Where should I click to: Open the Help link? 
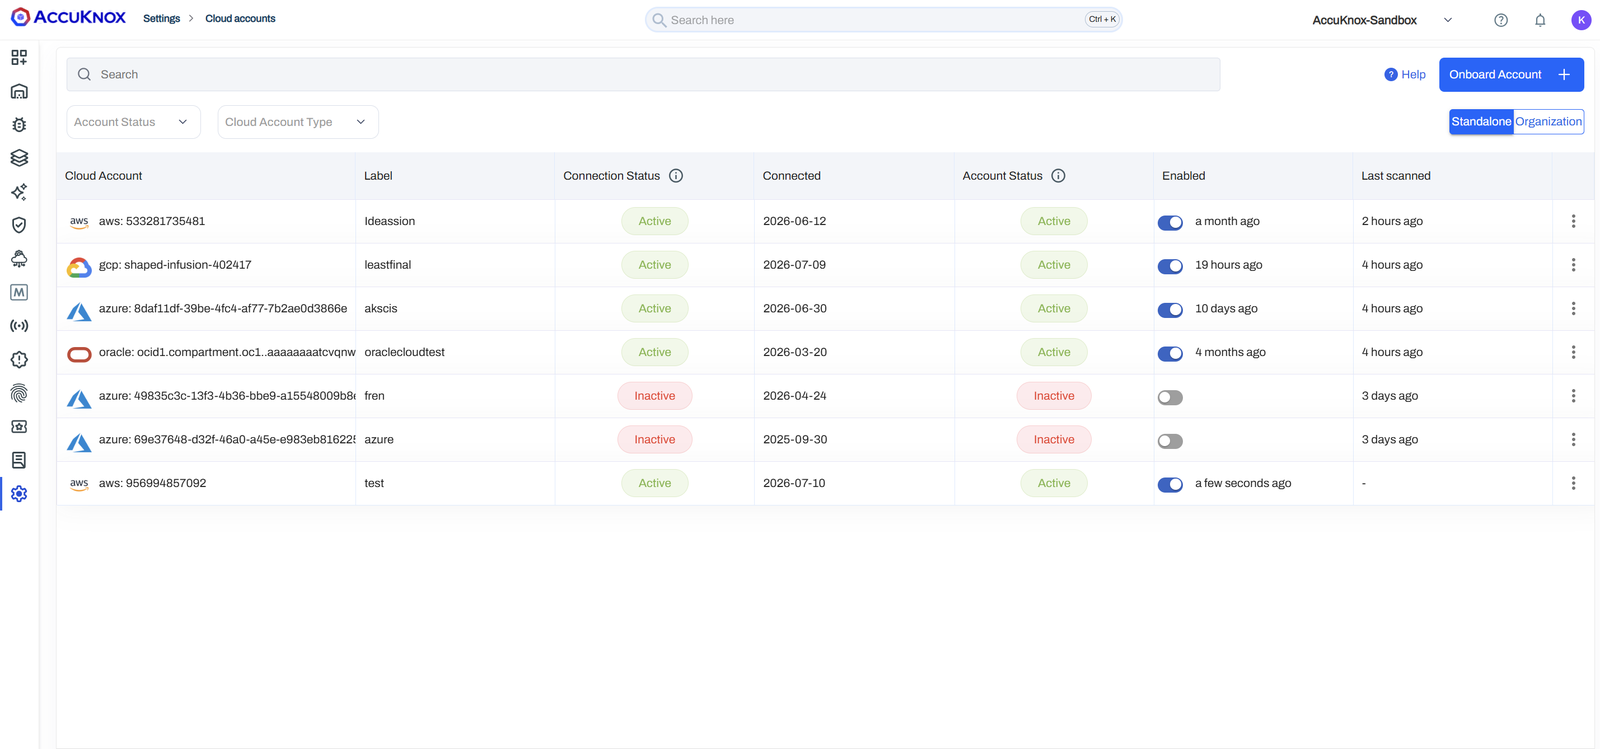[x=1405, y=75]
